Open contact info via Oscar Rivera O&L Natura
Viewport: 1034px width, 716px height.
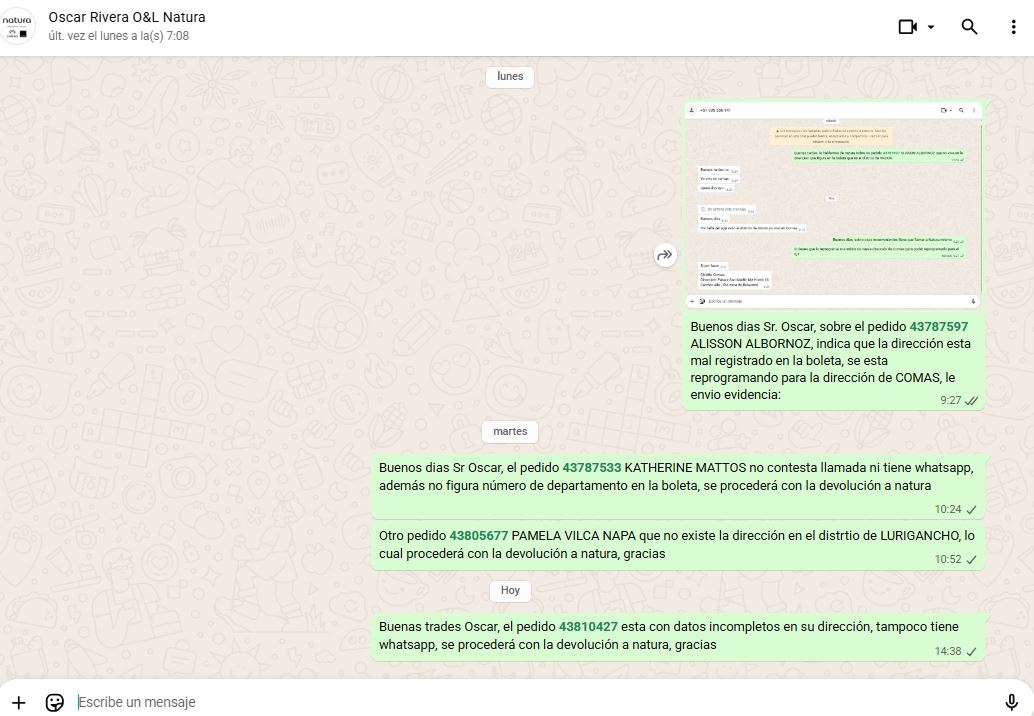[x=127, y=18]
